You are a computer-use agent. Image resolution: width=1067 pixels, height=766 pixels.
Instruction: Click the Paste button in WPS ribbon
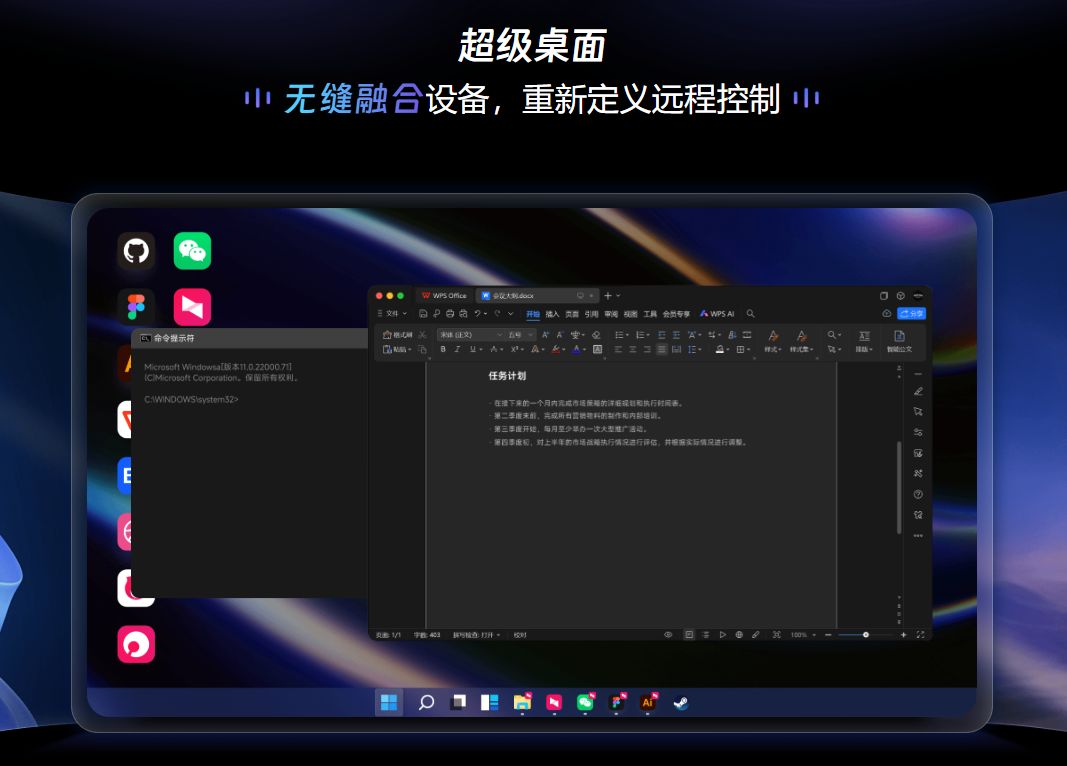(x=397, y=350)
